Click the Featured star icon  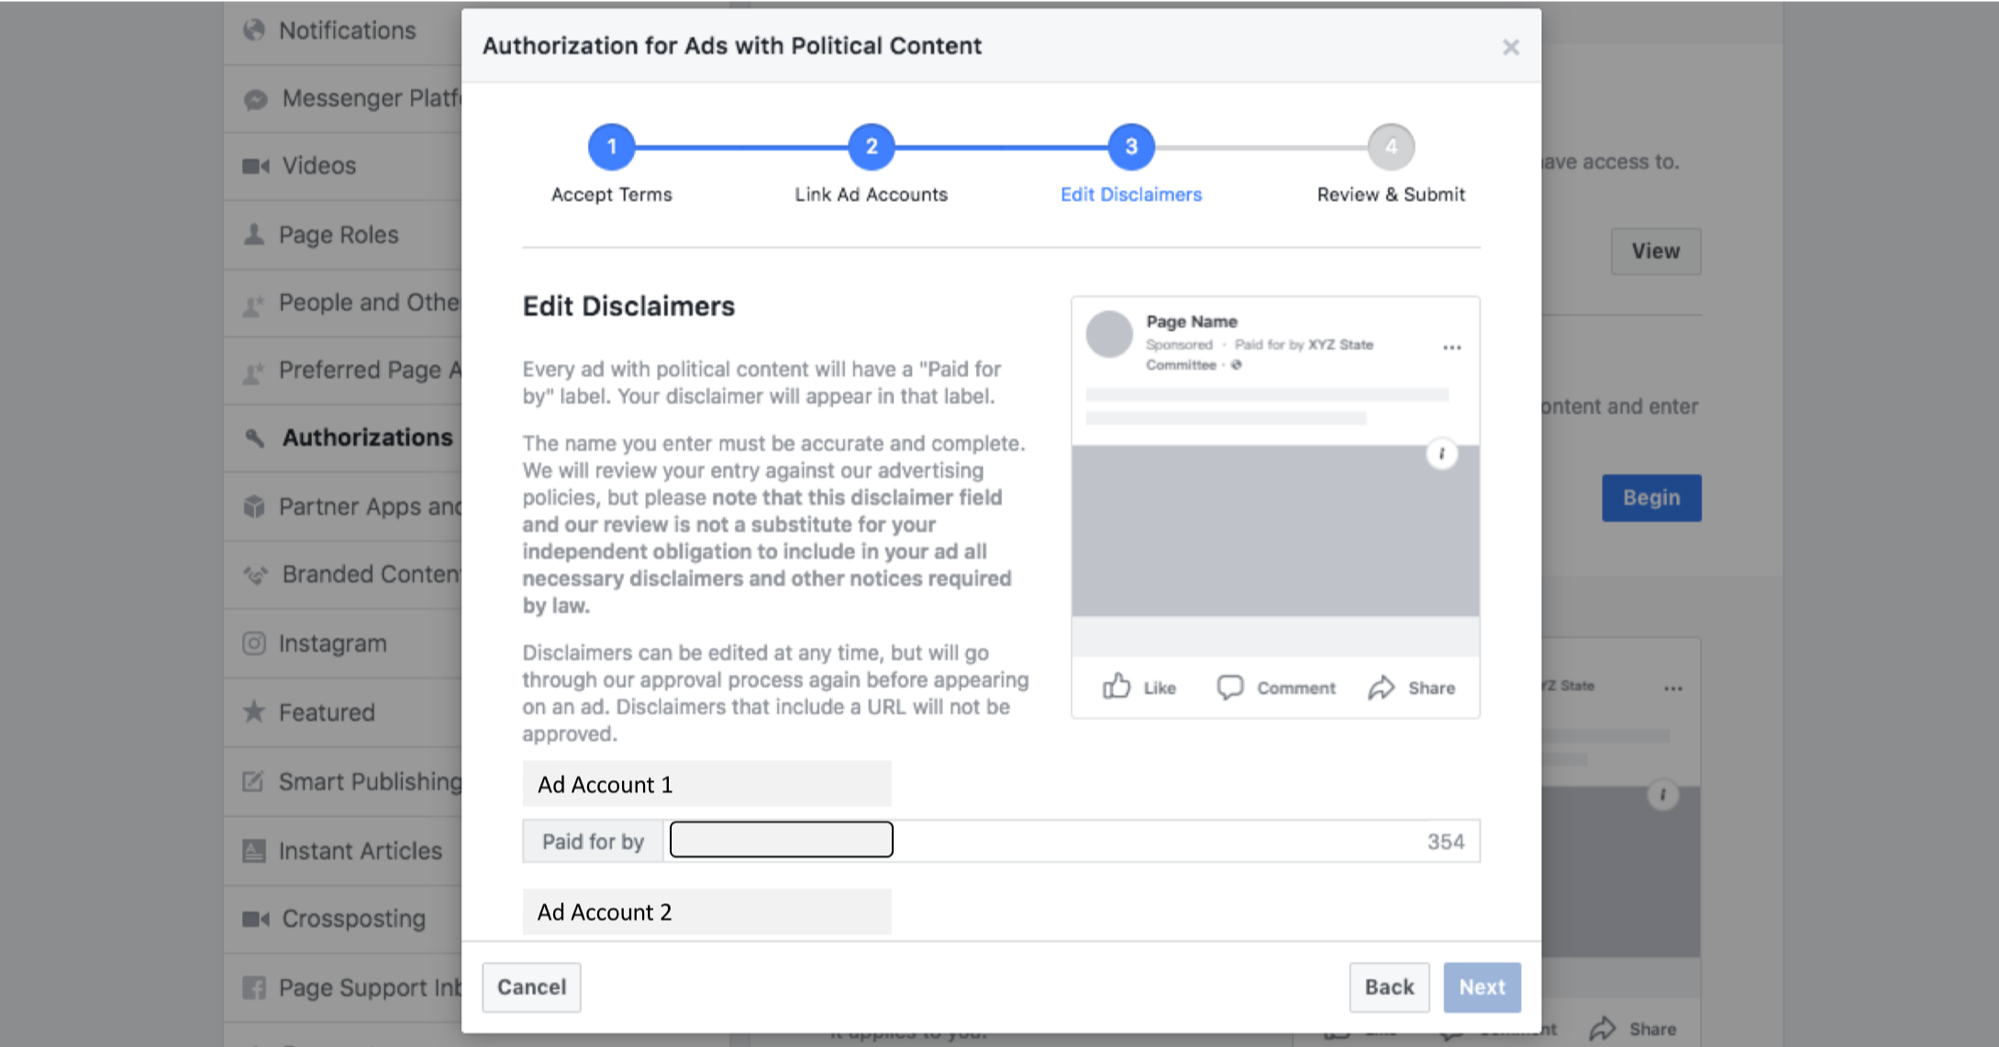pos(254,712)
